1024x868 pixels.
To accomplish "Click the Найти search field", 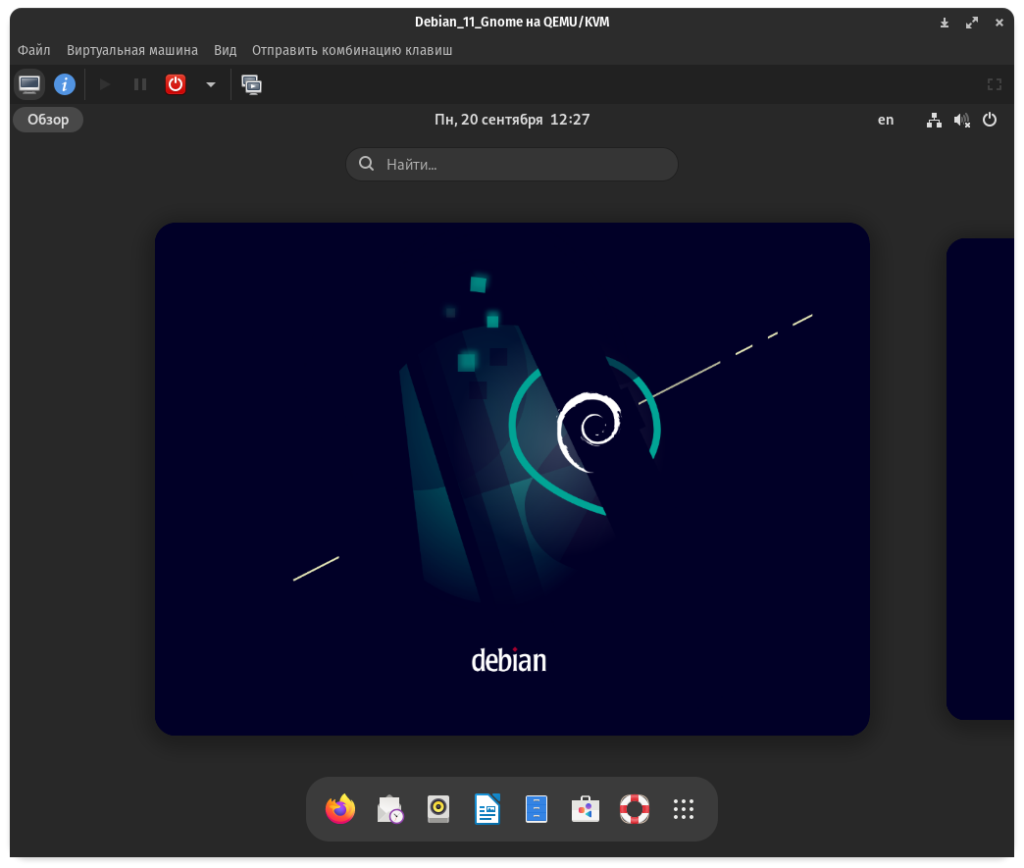I will tap(512, 164).
